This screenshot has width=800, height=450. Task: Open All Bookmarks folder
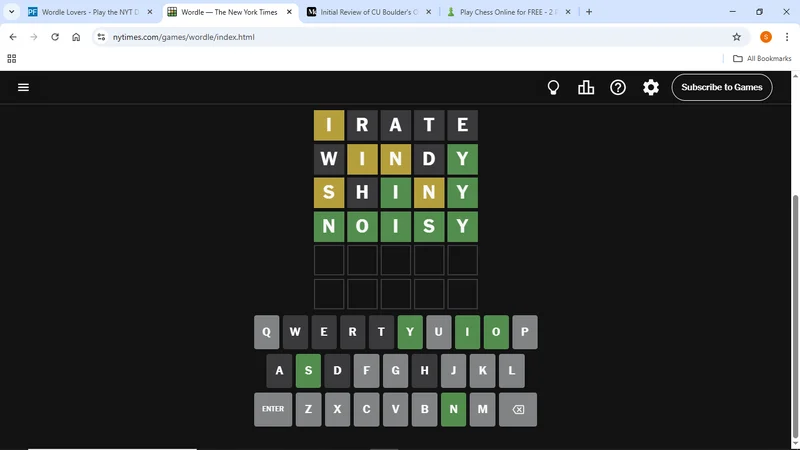(x=762, y=59)
